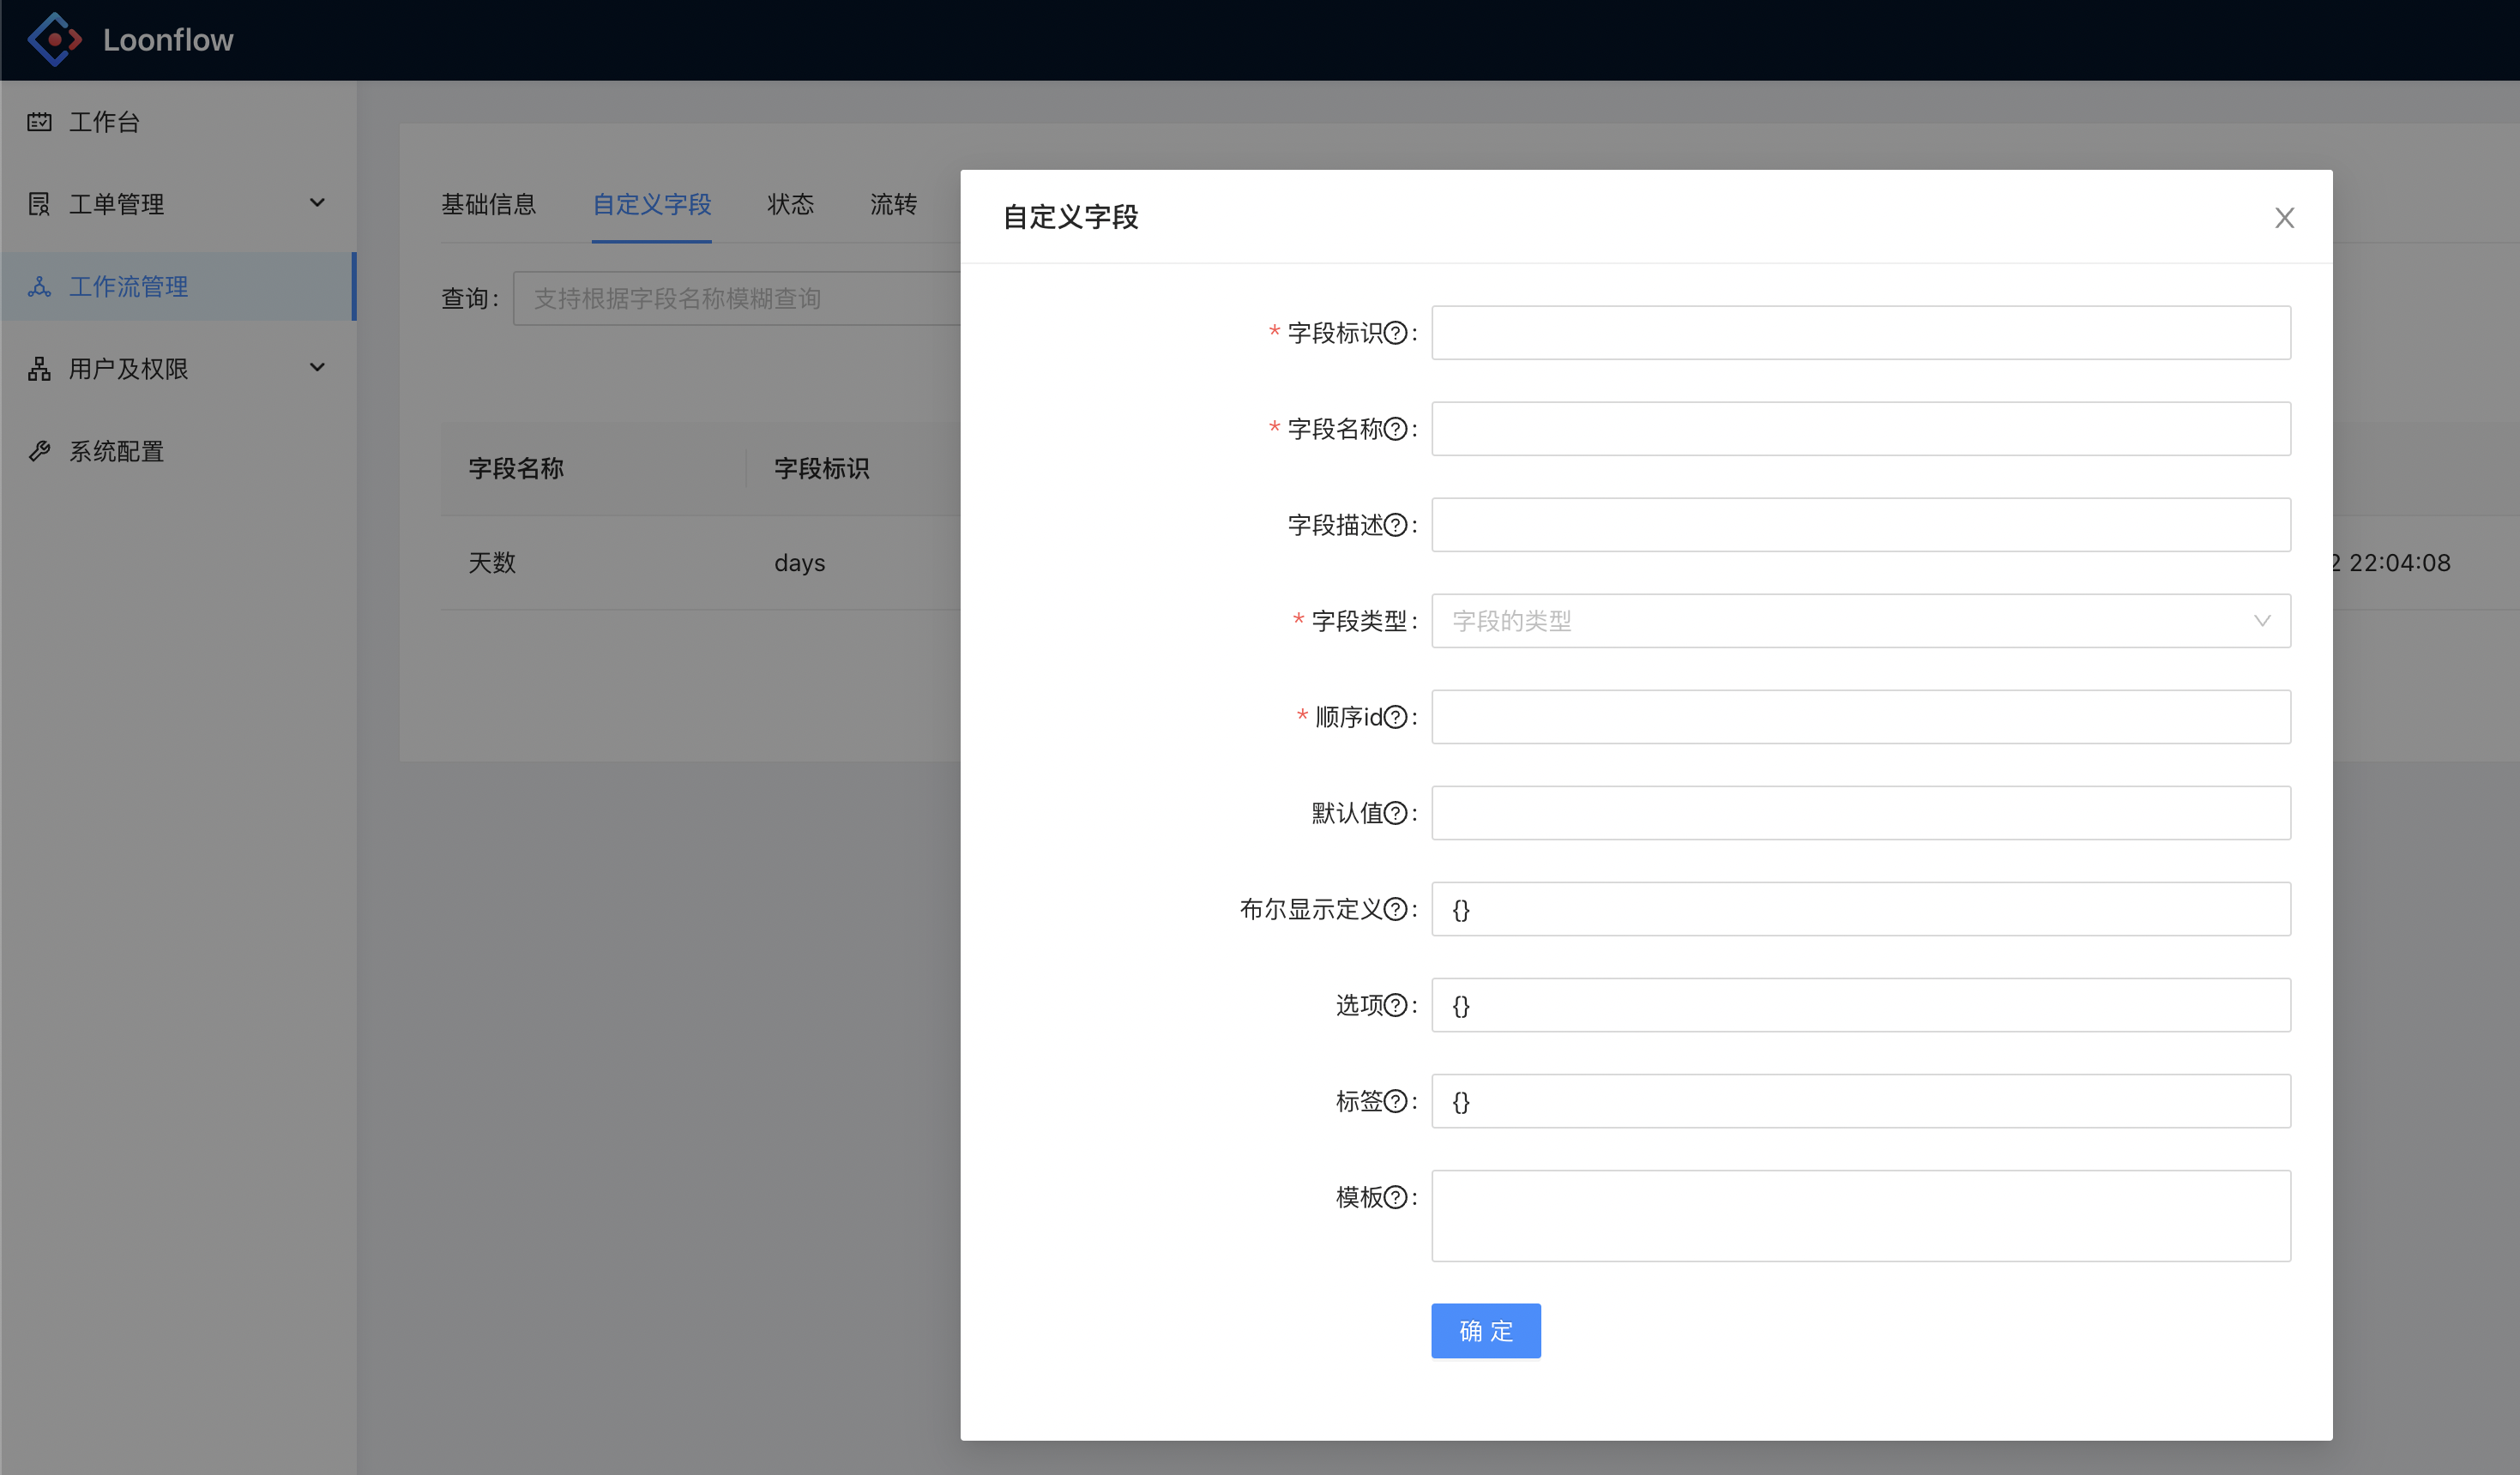This screenshot has height=1475, width=2520.
Task: Open the 字段类型 dropdown
Action: tap(1861, 621)
